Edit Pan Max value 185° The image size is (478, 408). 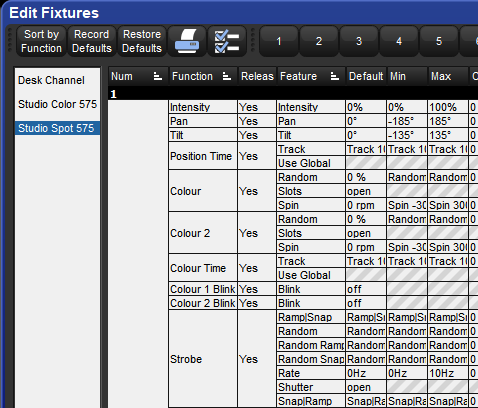point(448,121)
